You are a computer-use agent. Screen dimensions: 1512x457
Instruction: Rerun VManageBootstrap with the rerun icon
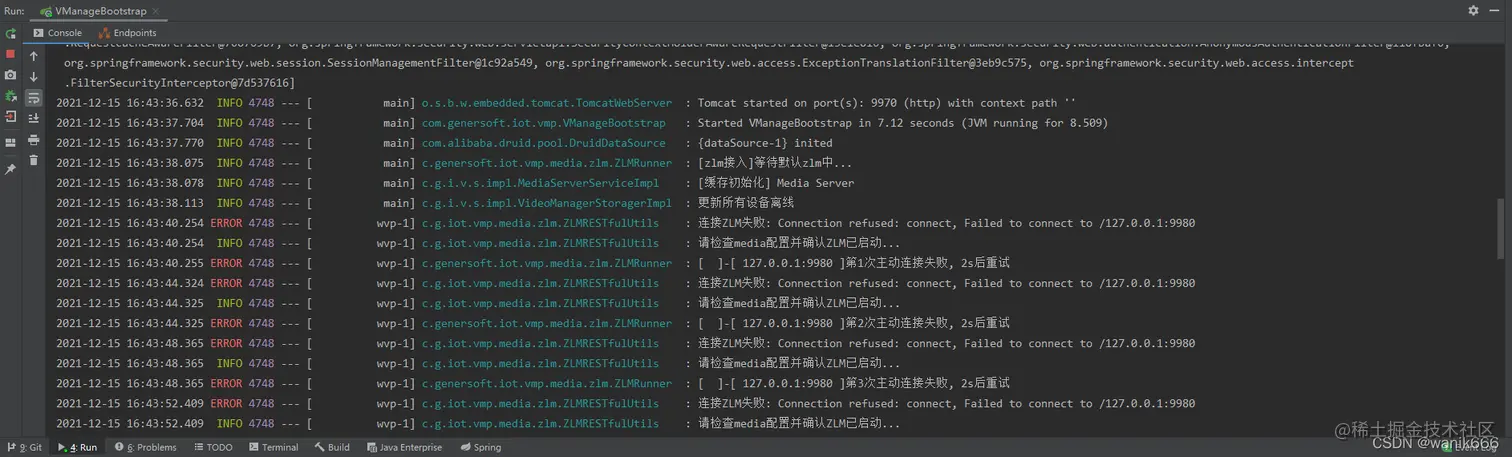(10, 33)
